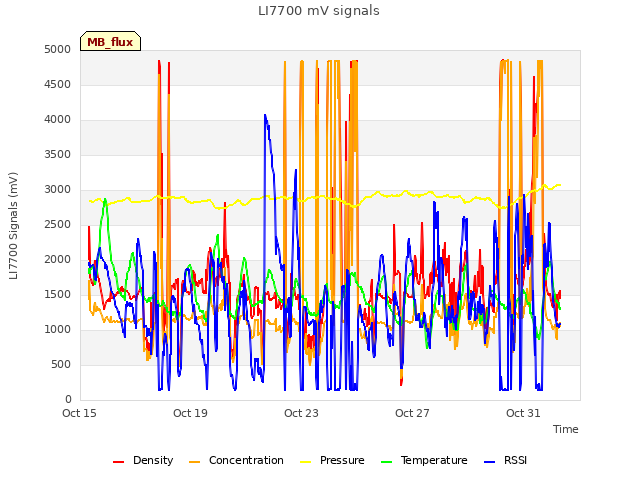Click the Oct 27 axis label
This screenshot has height=480, width=640.
412,413
